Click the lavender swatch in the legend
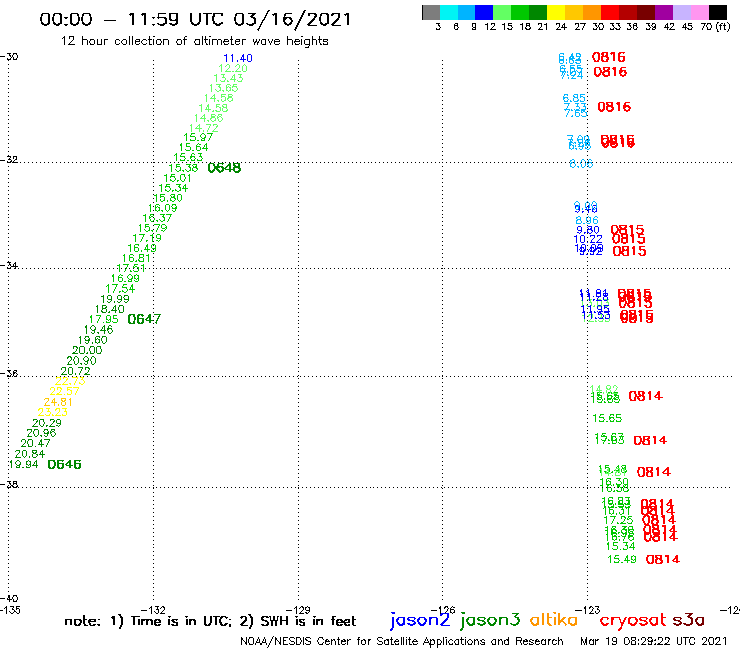 point(681,12)
